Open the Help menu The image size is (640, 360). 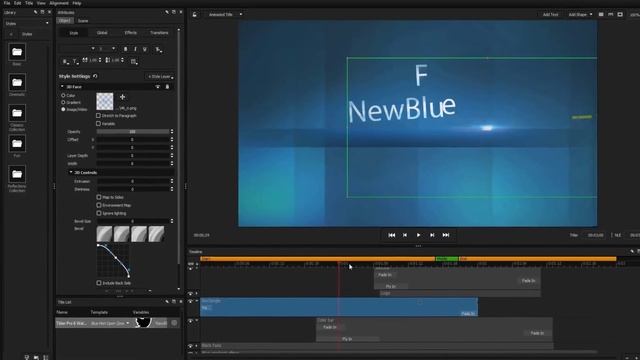[x=76, y=3]
